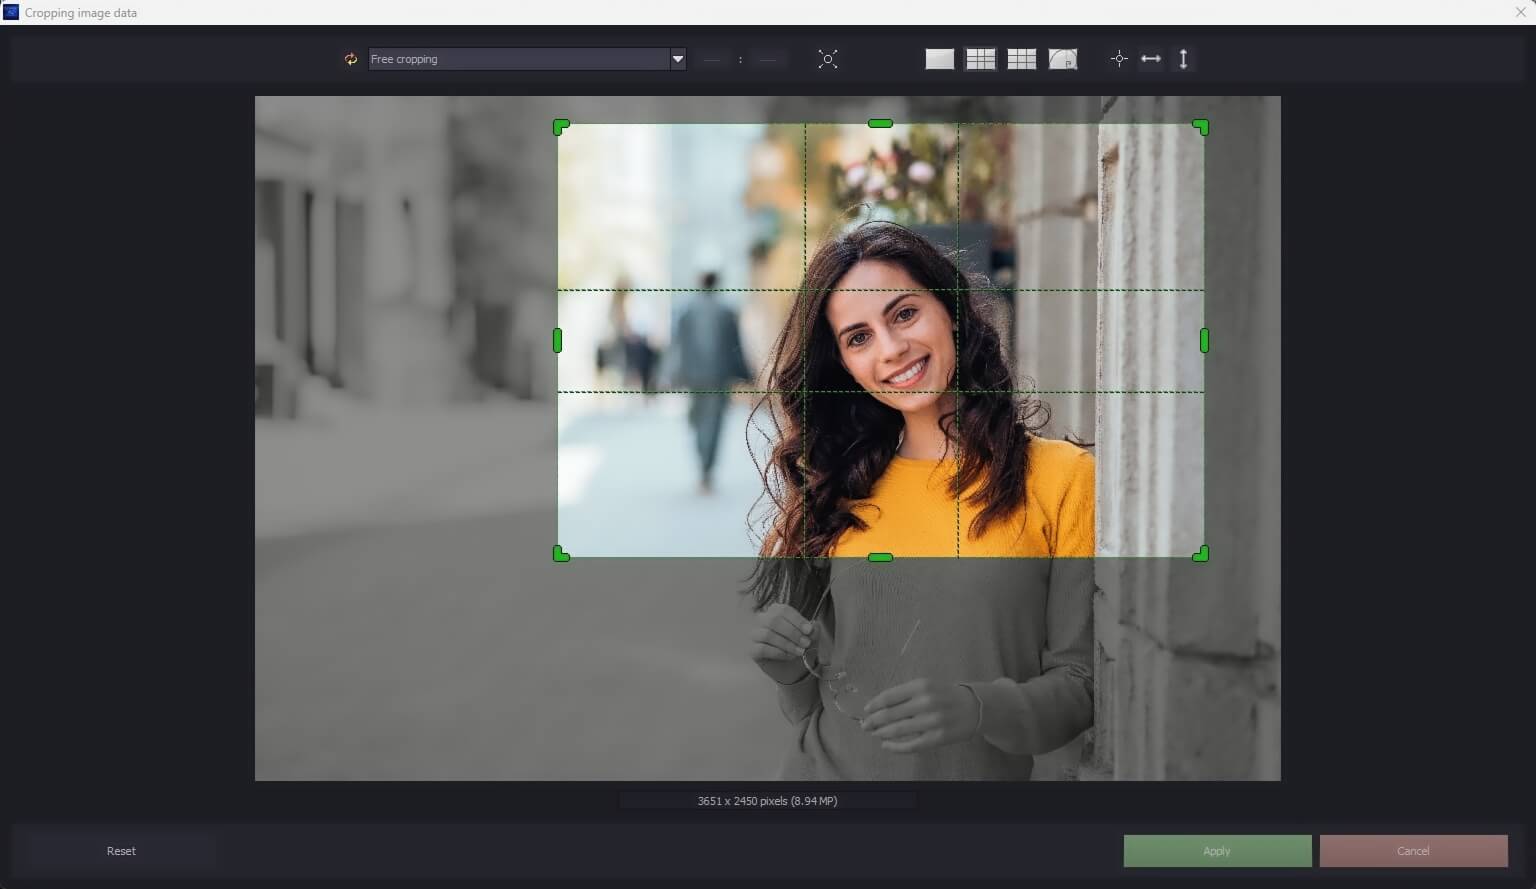The width and height of the screenshot is (1536, 889).
Task: Click the aspect ratio height field
Action: (x=768, y=60)
